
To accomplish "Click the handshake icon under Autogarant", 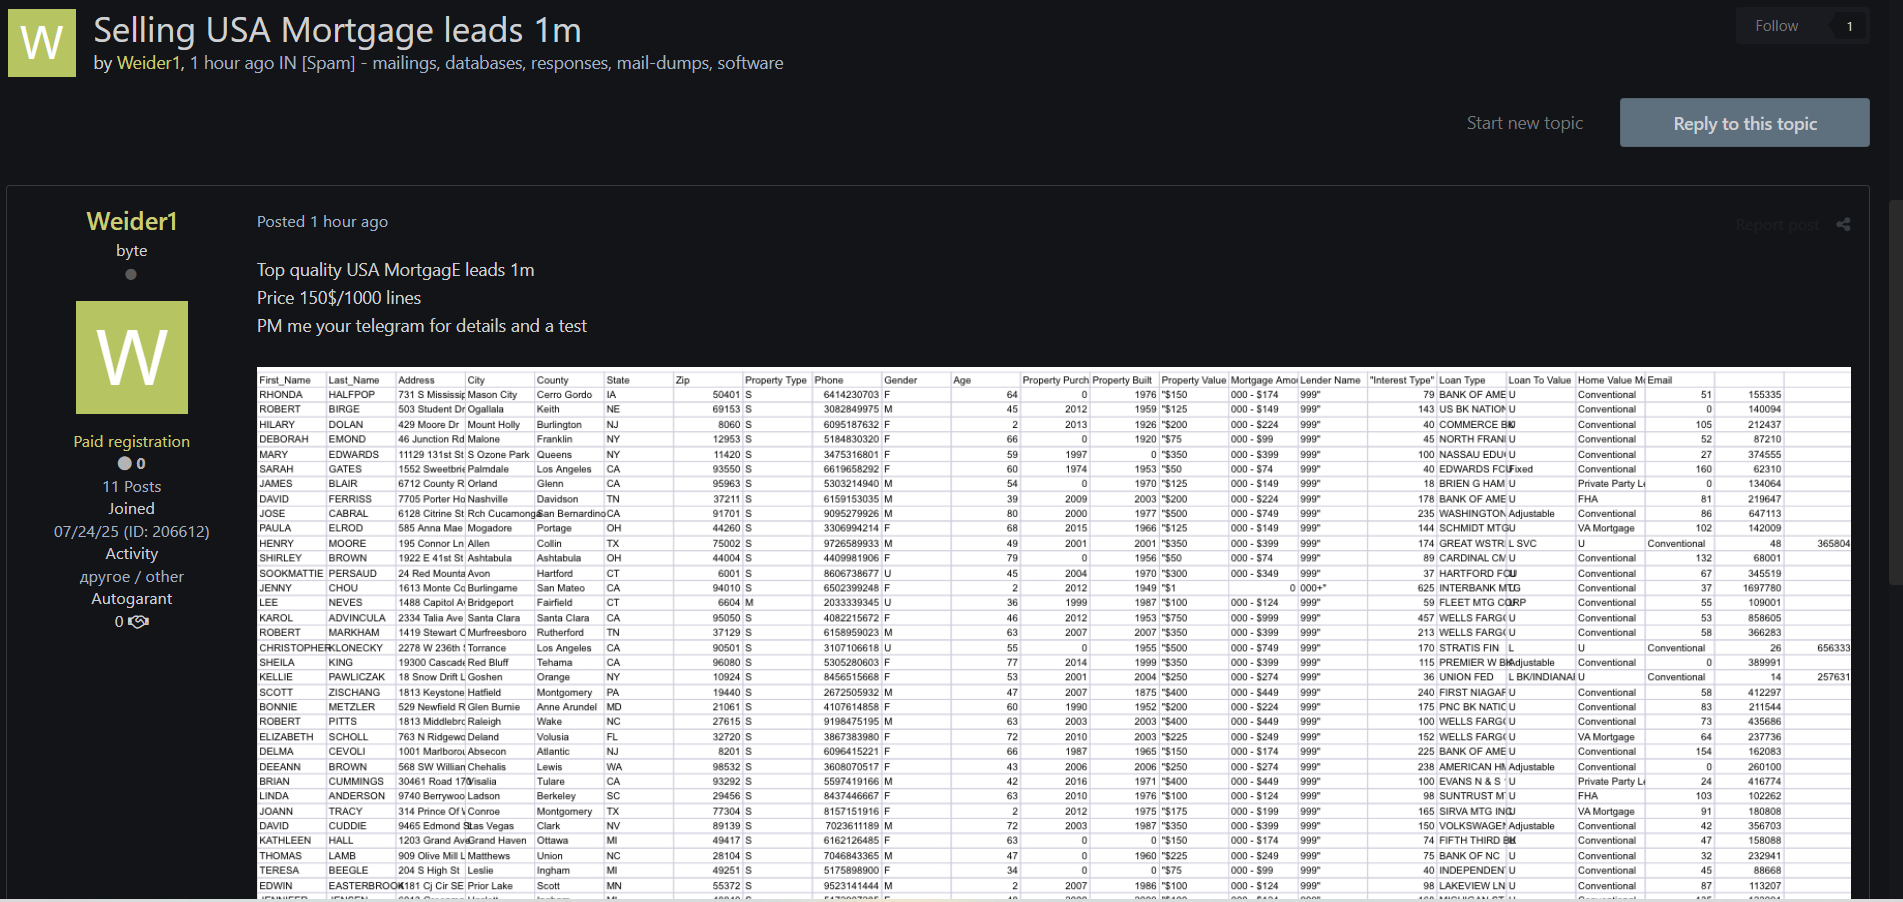I will 139,622.
